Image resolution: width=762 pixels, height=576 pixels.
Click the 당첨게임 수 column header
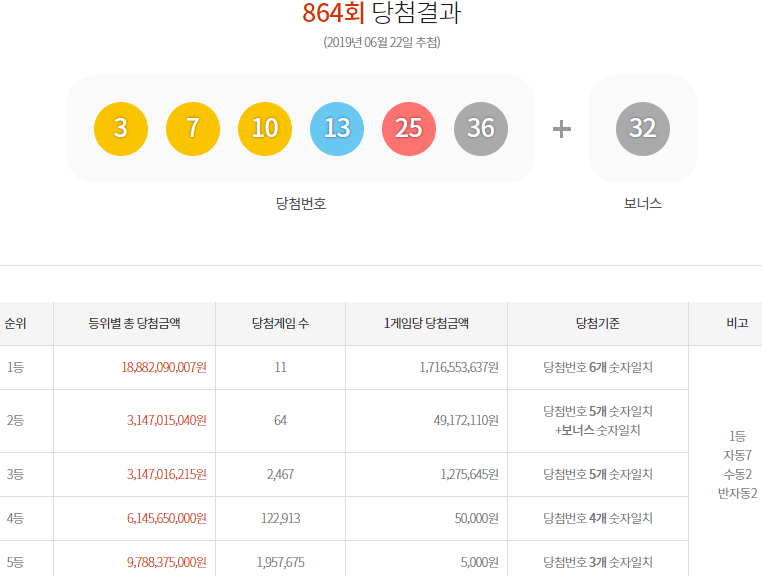click(280, 323)
